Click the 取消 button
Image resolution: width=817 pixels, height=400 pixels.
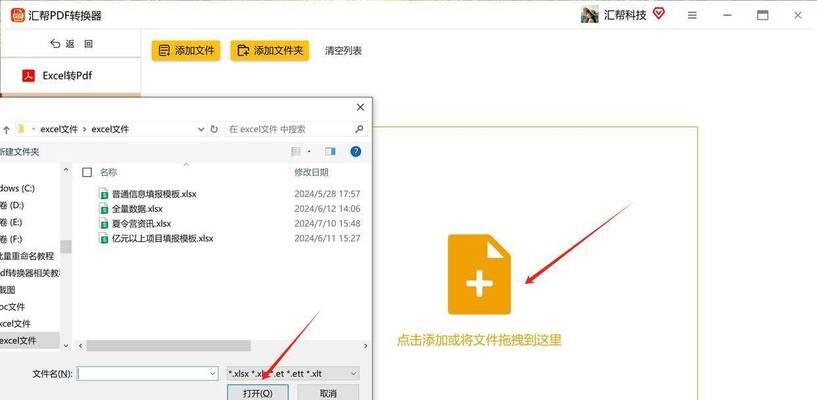point(328,393)
